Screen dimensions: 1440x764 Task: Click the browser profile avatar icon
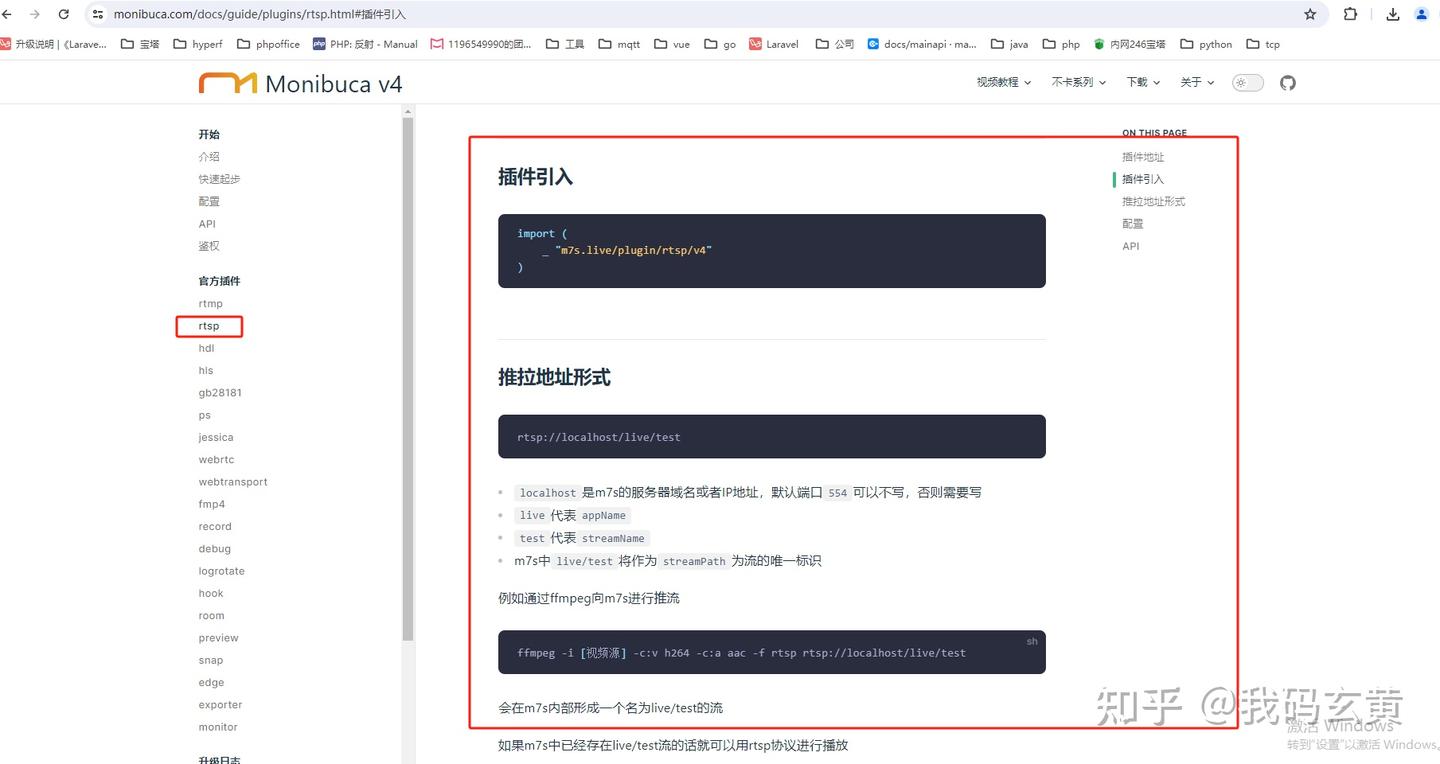point(1422,14)
